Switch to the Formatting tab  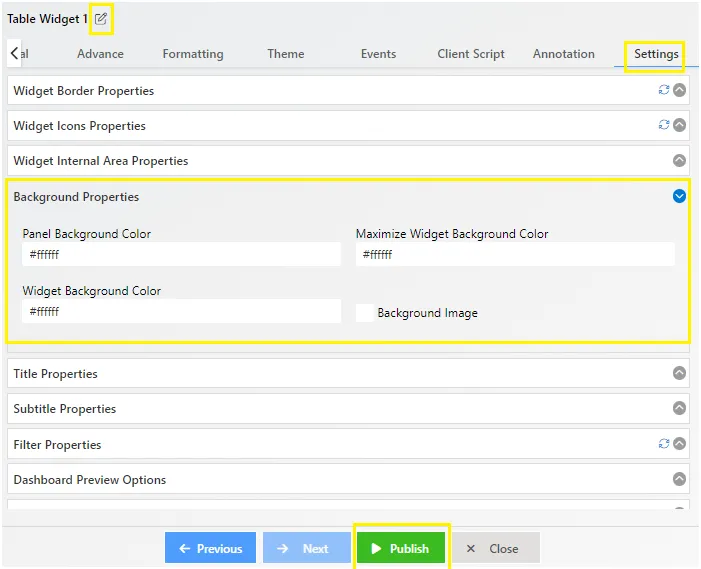click(193, 54)
